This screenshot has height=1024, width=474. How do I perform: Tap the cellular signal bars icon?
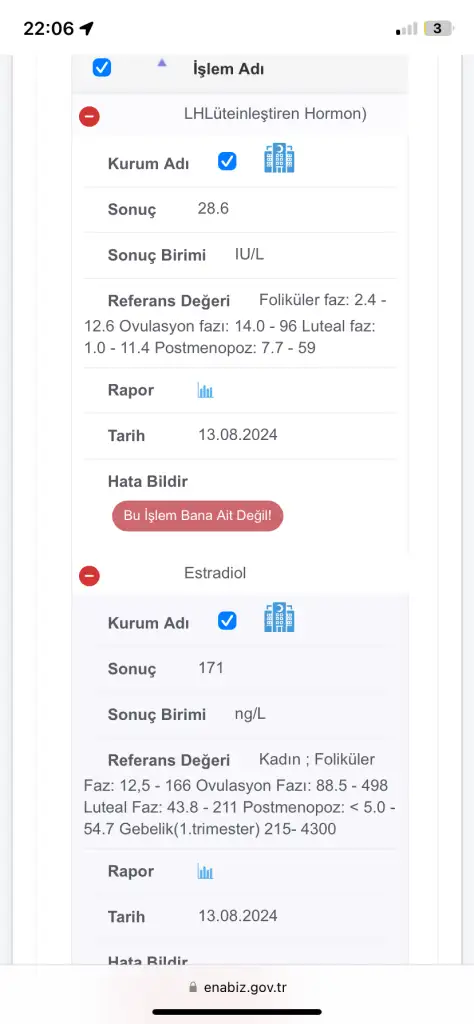click(406, 29)
